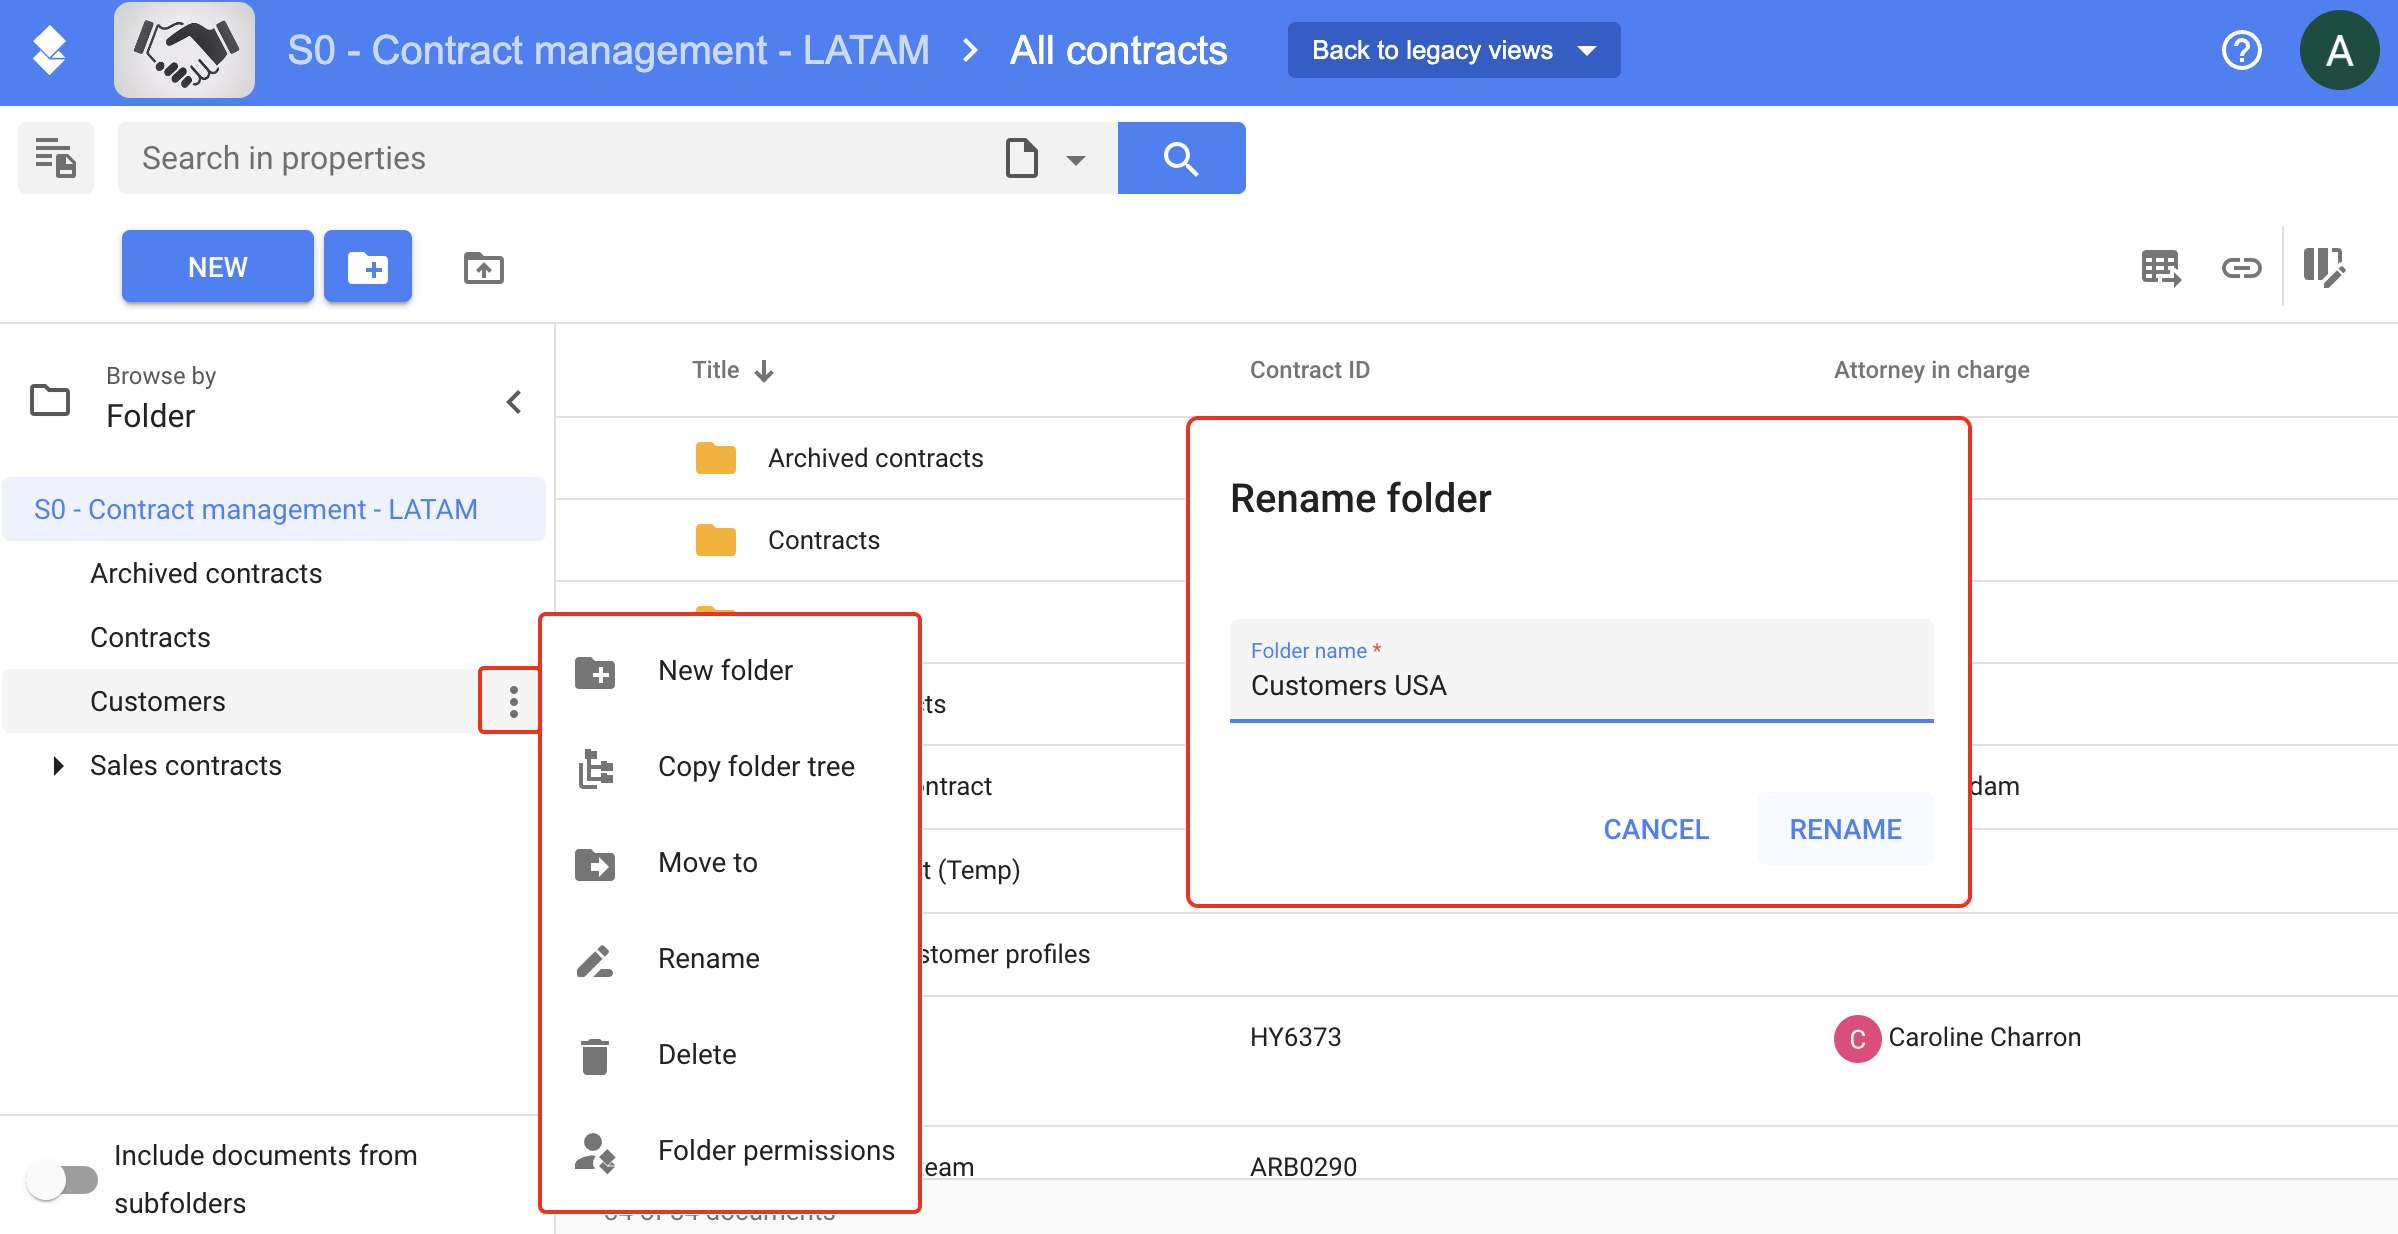Click the Contract ID column header
The image size is (2398, 1234).
(1309, 370)
